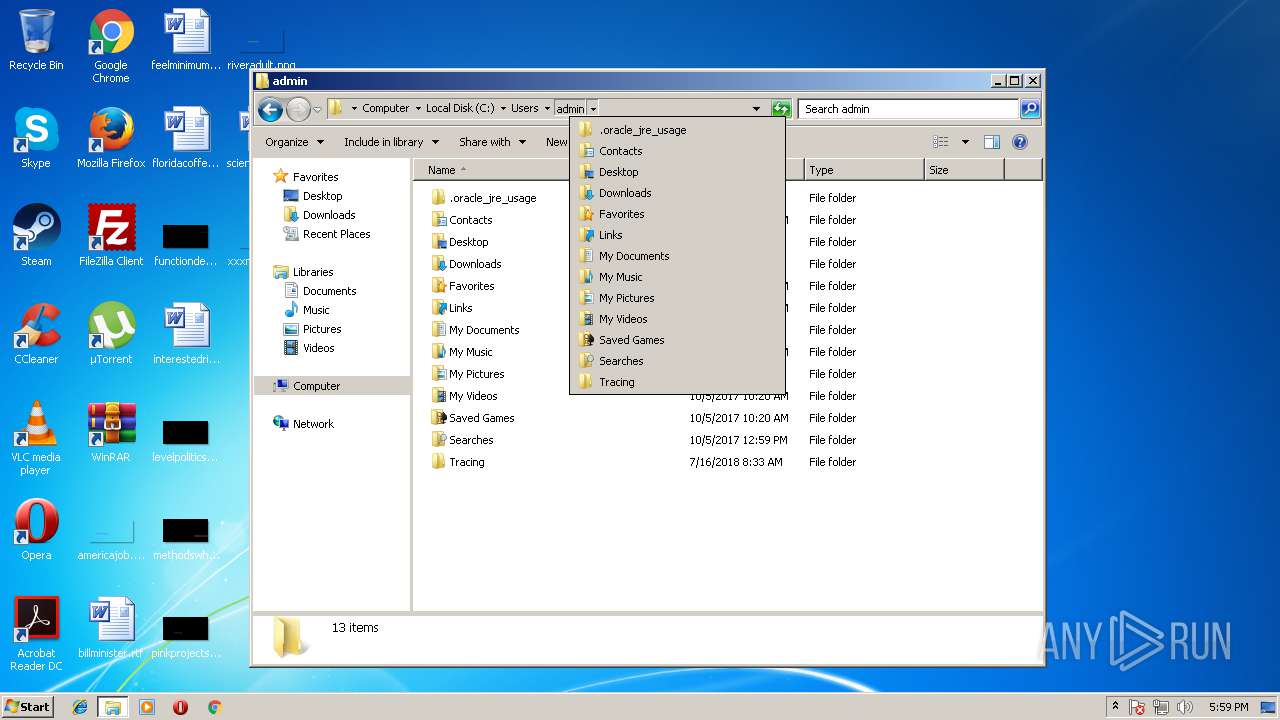Expand arrow before Computer in address bar

click(x=354, y=108)
